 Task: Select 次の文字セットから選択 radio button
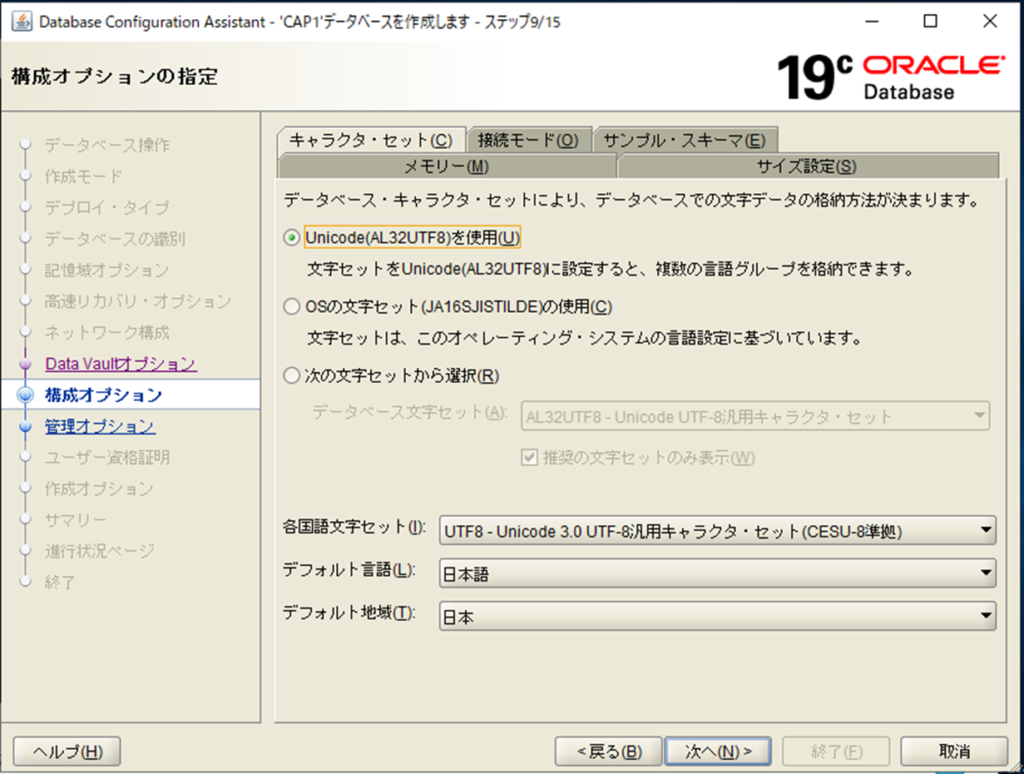[292, 376]
